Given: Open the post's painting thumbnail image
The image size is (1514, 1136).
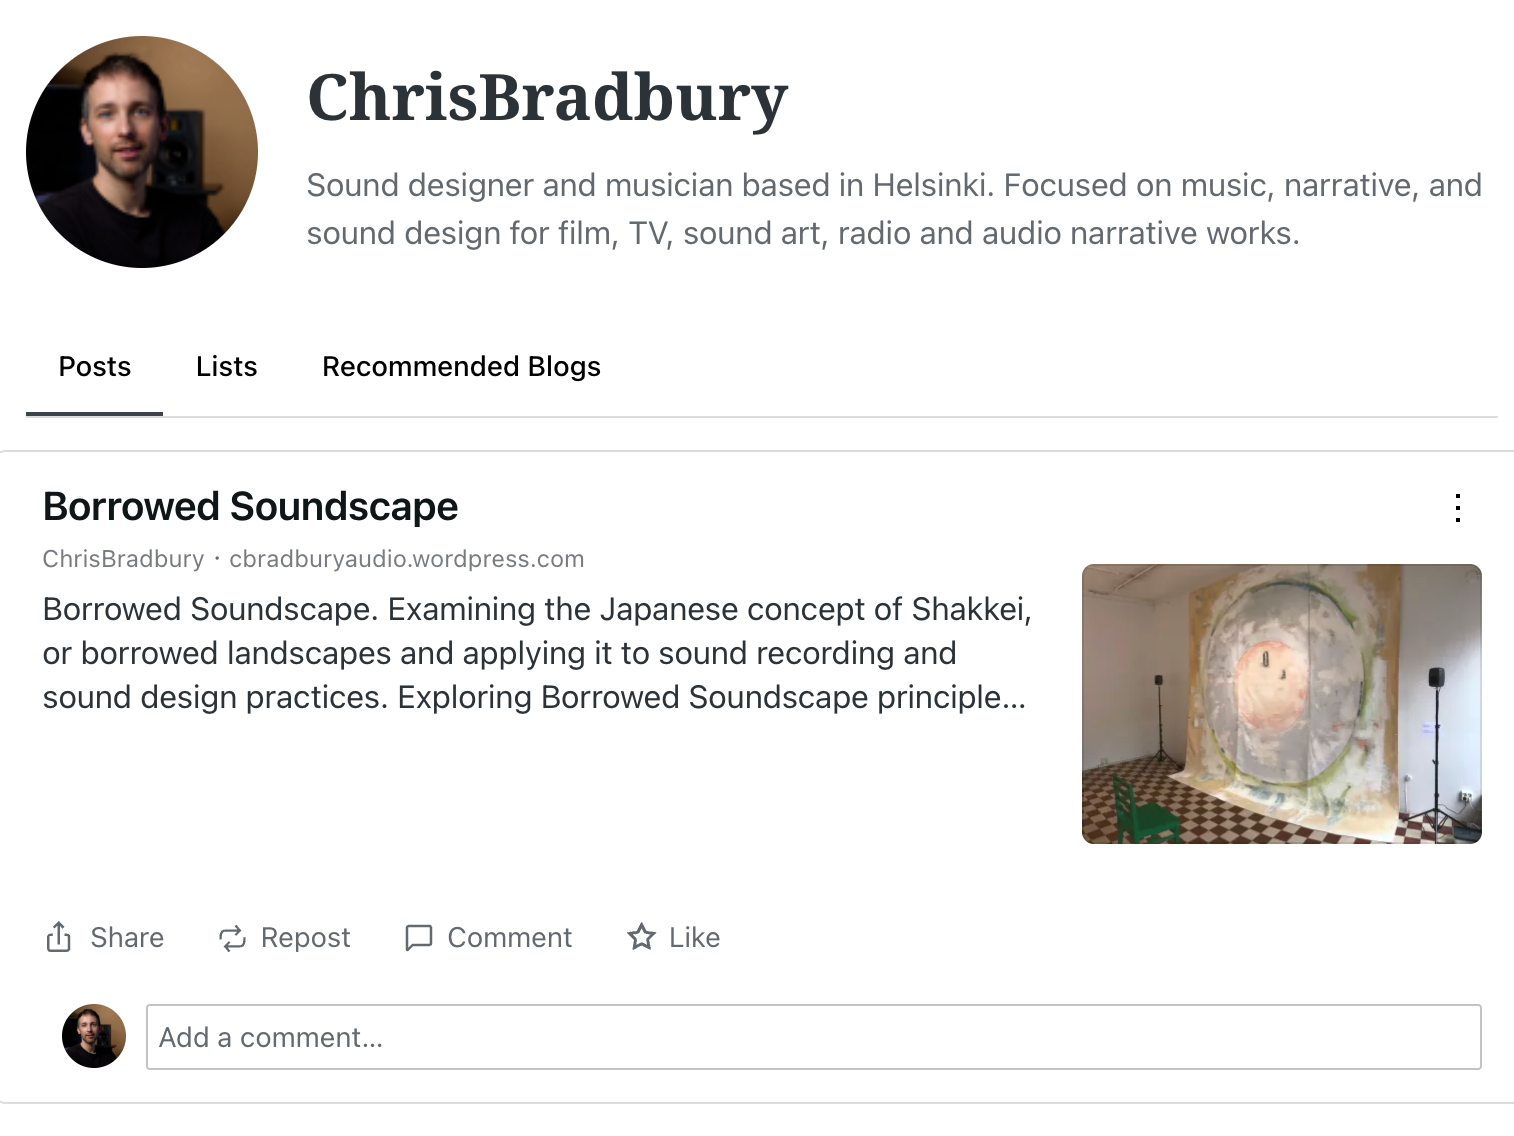Looking at the screenshot, I should click(1281, 704).
